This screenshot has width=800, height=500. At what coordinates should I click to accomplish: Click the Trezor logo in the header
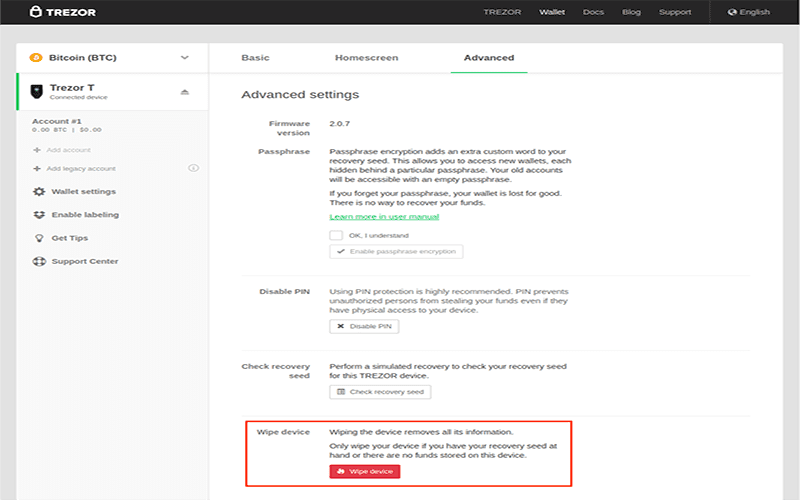[x=62, y=12]
